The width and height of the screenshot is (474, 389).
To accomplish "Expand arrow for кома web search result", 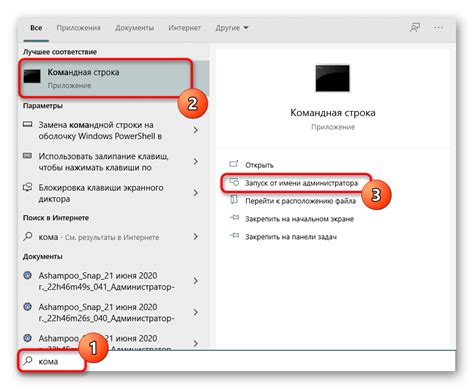I will tap(196, 237).
